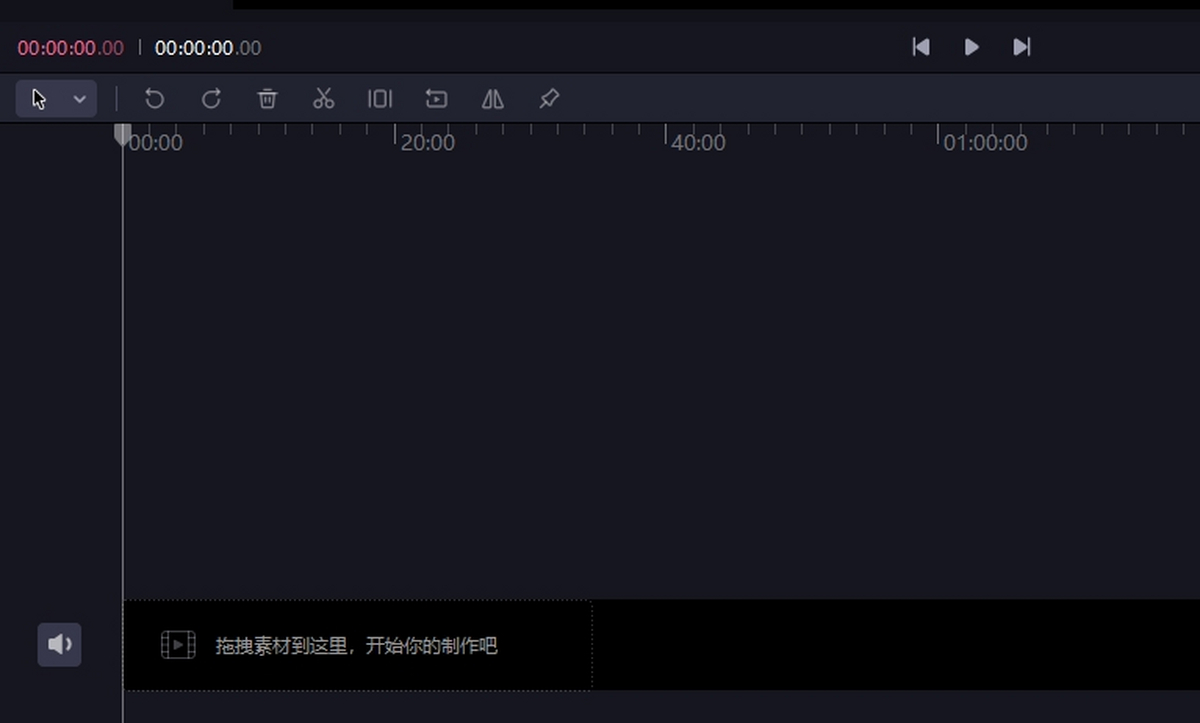Click the 01:00:00 mark on ruler
1200x723 pixels.
pyautogui.click(x=985, y=143)
